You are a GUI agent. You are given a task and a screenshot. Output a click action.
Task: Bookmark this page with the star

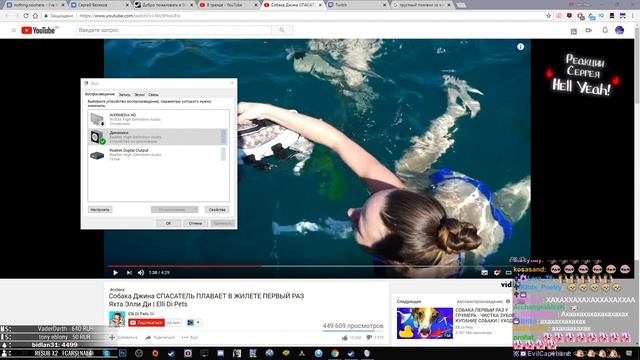tap(548, 16)
